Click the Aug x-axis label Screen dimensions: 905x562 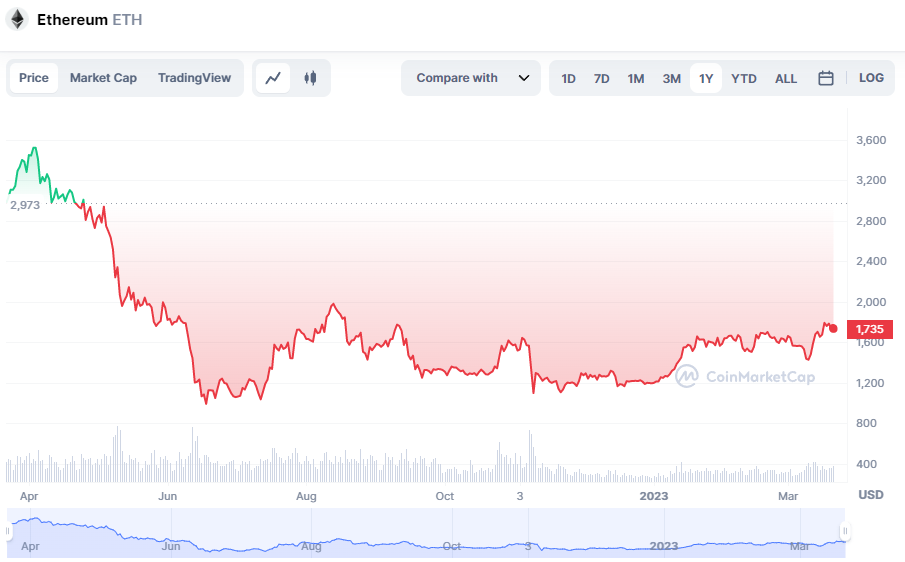tap(306, 496)
